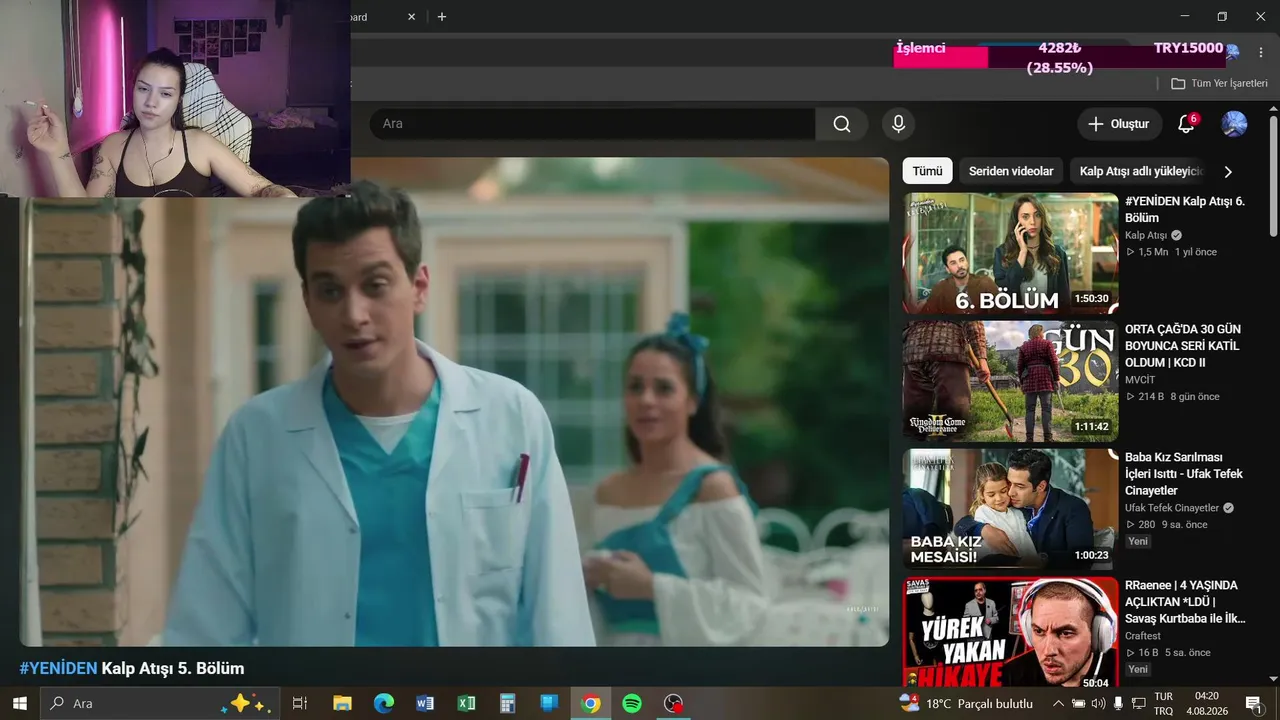Click the MVCİT channel name
1280x720 pixels.
pos(1141,380)
